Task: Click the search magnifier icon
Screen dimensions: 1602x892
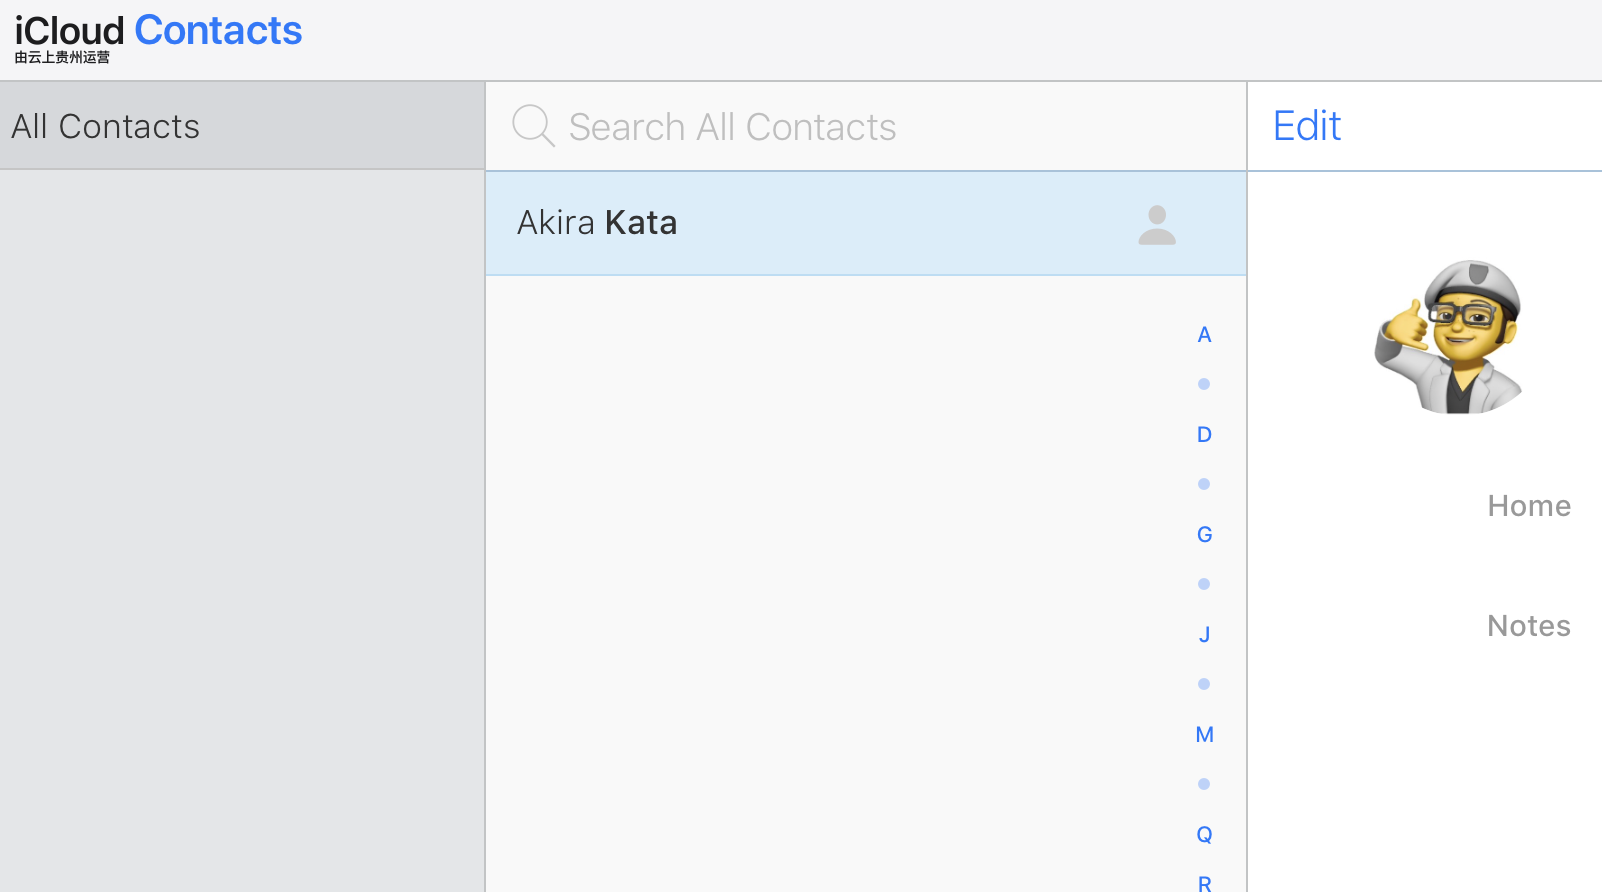Action: 533,126
